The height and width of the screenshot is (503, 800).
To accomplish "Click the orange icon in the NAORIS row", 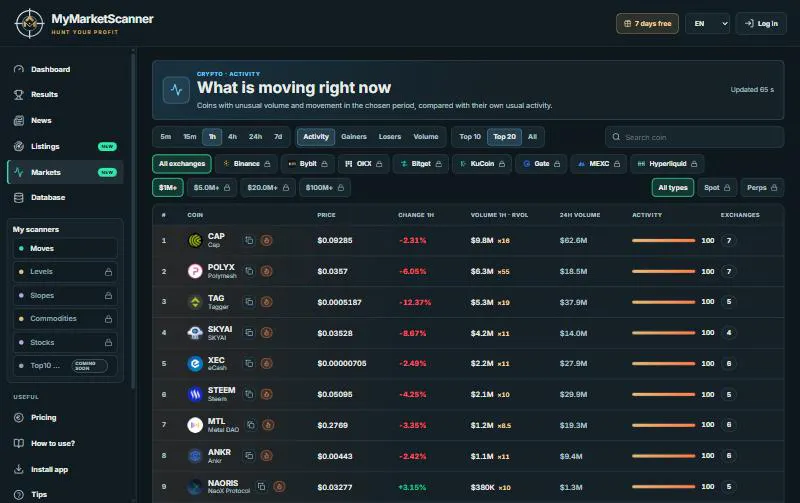I will 279,487.
